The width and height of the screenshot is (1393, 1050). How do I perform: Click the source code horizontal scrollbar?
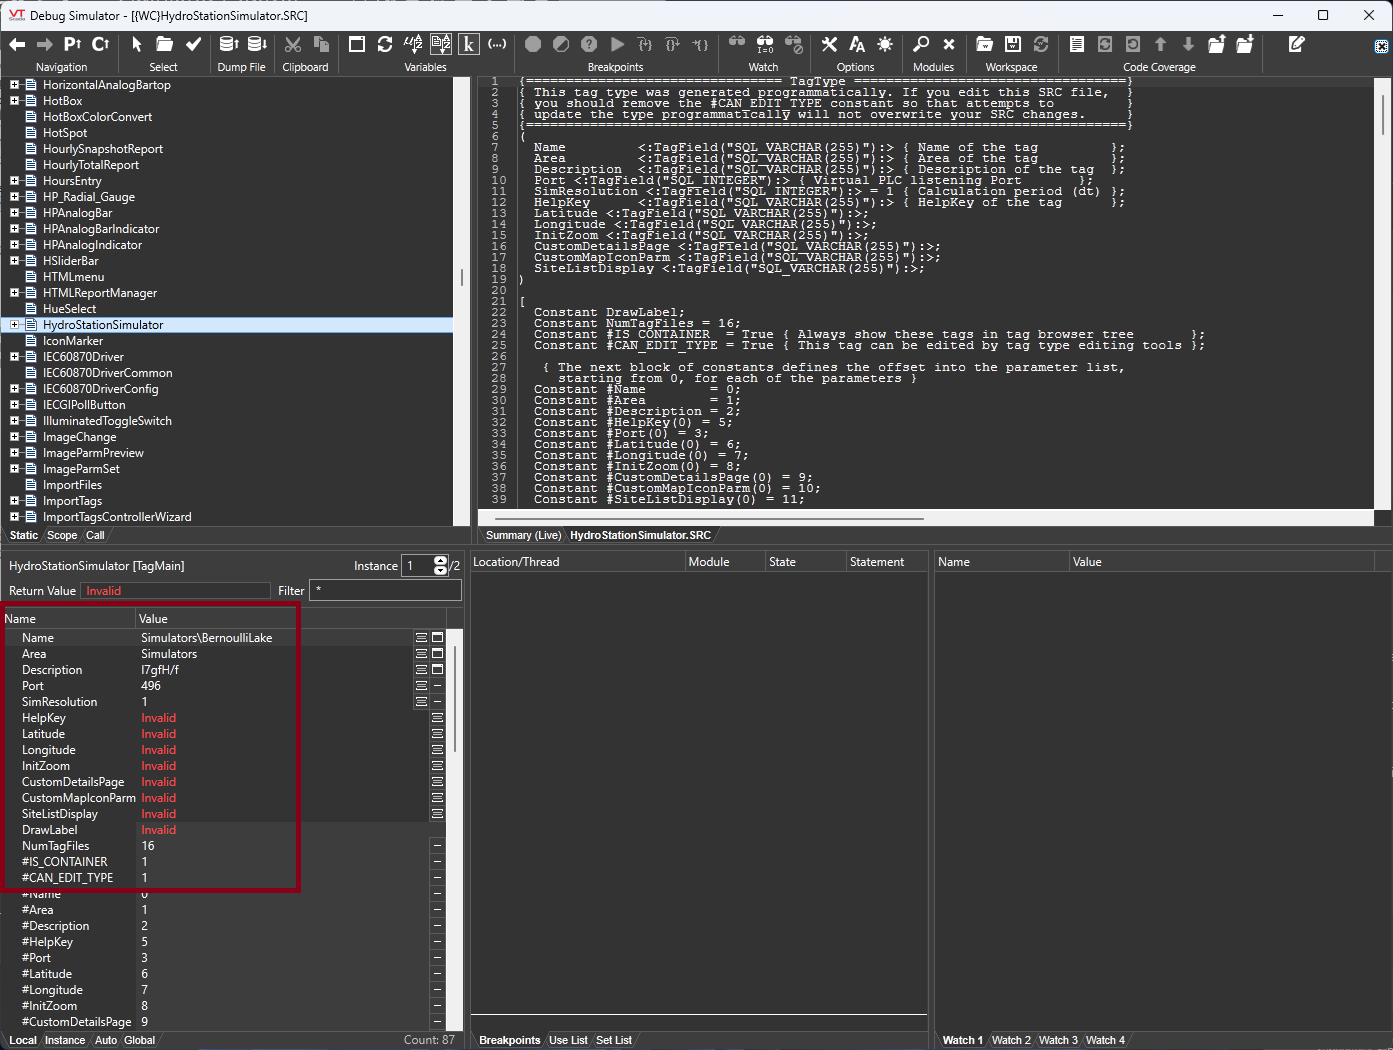[x=700, y=519]
